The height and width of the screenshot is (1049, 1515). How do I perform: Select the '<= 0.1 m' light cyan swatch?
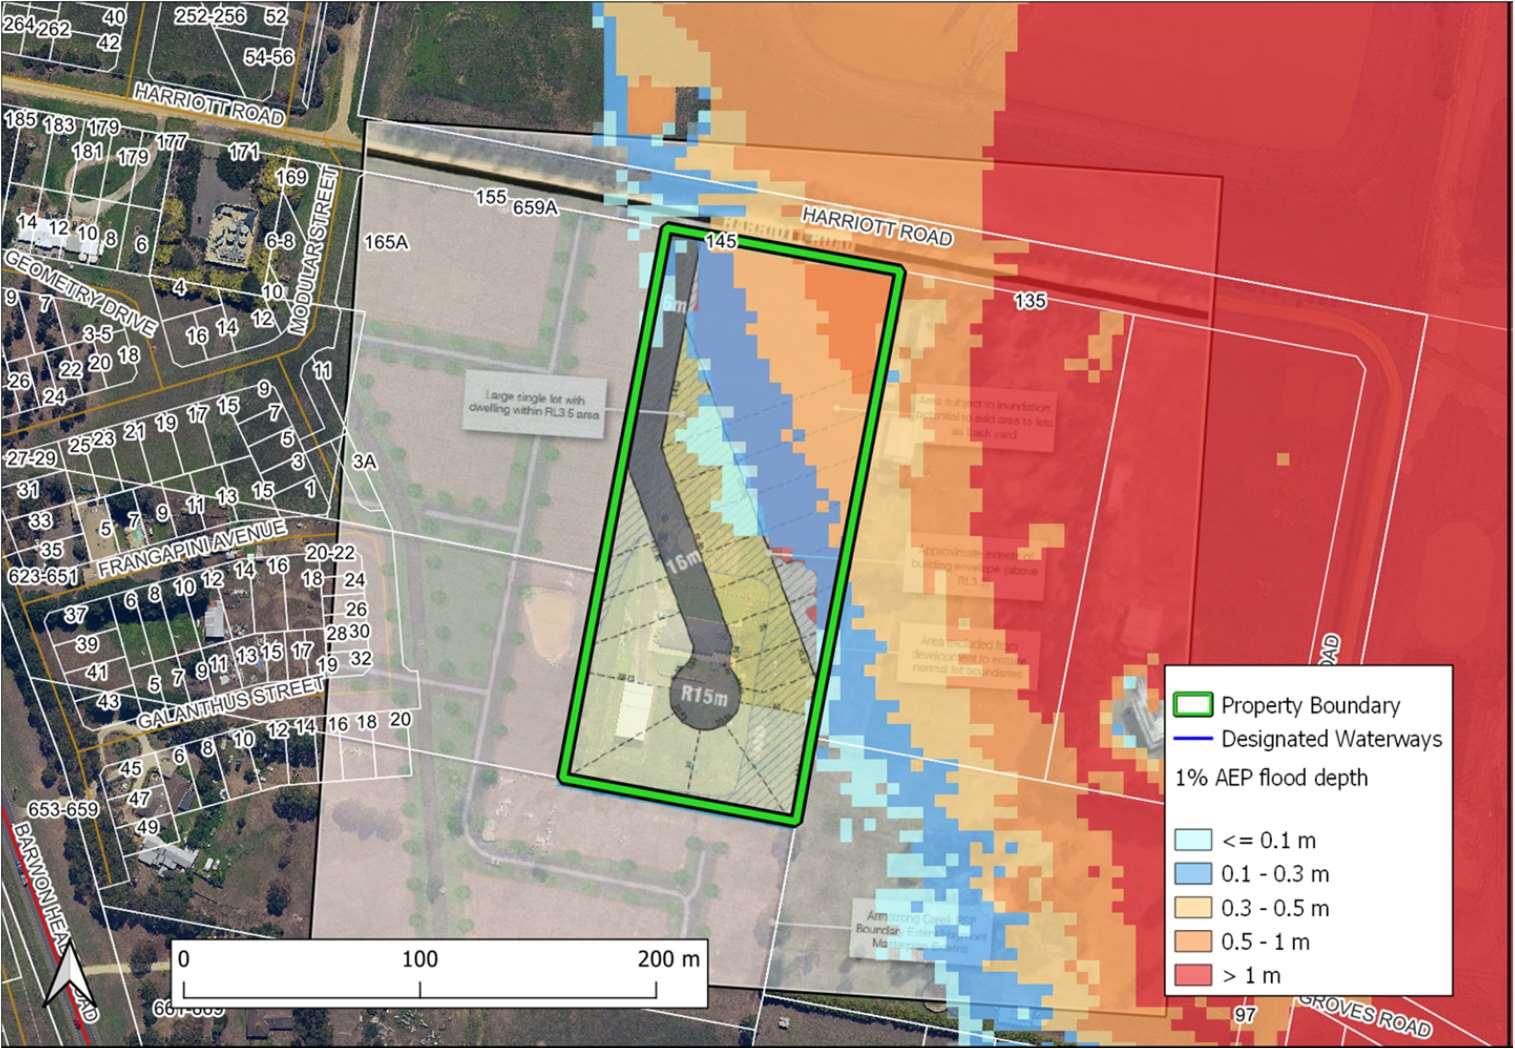pyautogui.click(x=1192, y=840)
